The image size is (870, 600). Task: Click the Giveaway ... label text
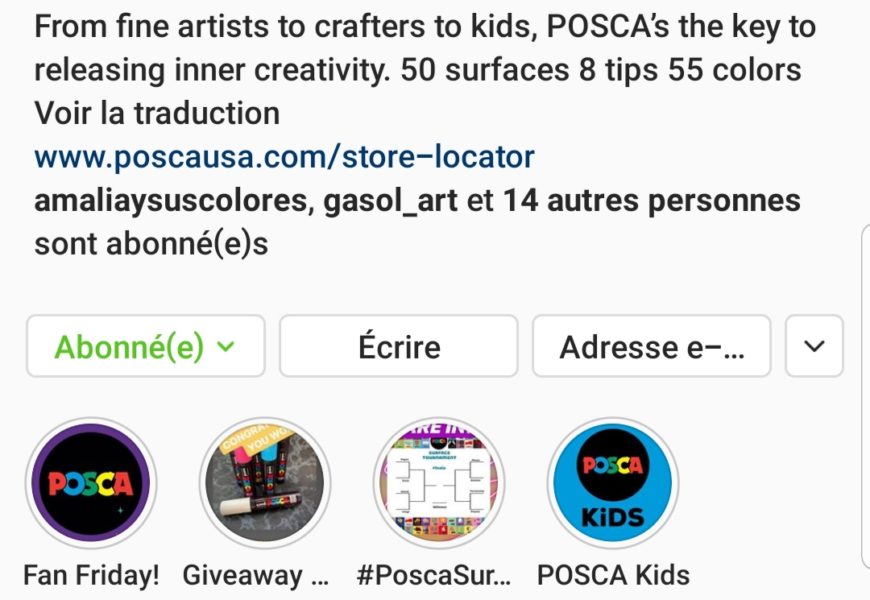click(256, 575)
